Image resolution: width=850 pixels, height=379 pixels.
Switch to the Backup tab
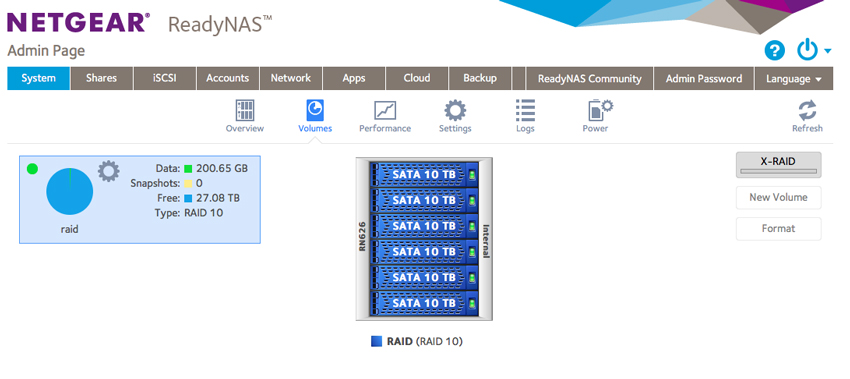click(480, 78)
